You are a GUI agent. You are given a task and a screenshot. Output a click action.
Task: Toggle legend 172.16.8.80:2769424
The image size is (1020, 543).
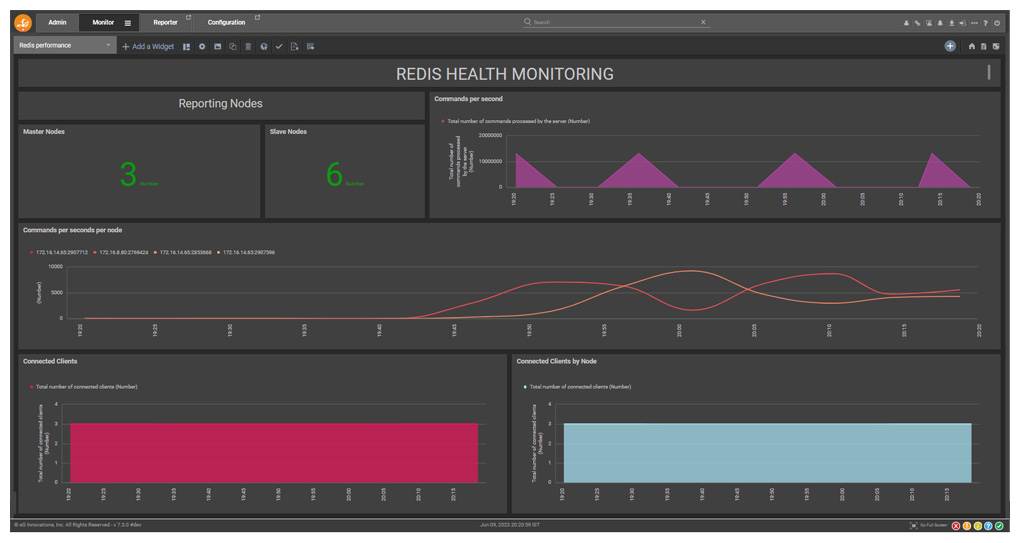(x=121, y=252)
